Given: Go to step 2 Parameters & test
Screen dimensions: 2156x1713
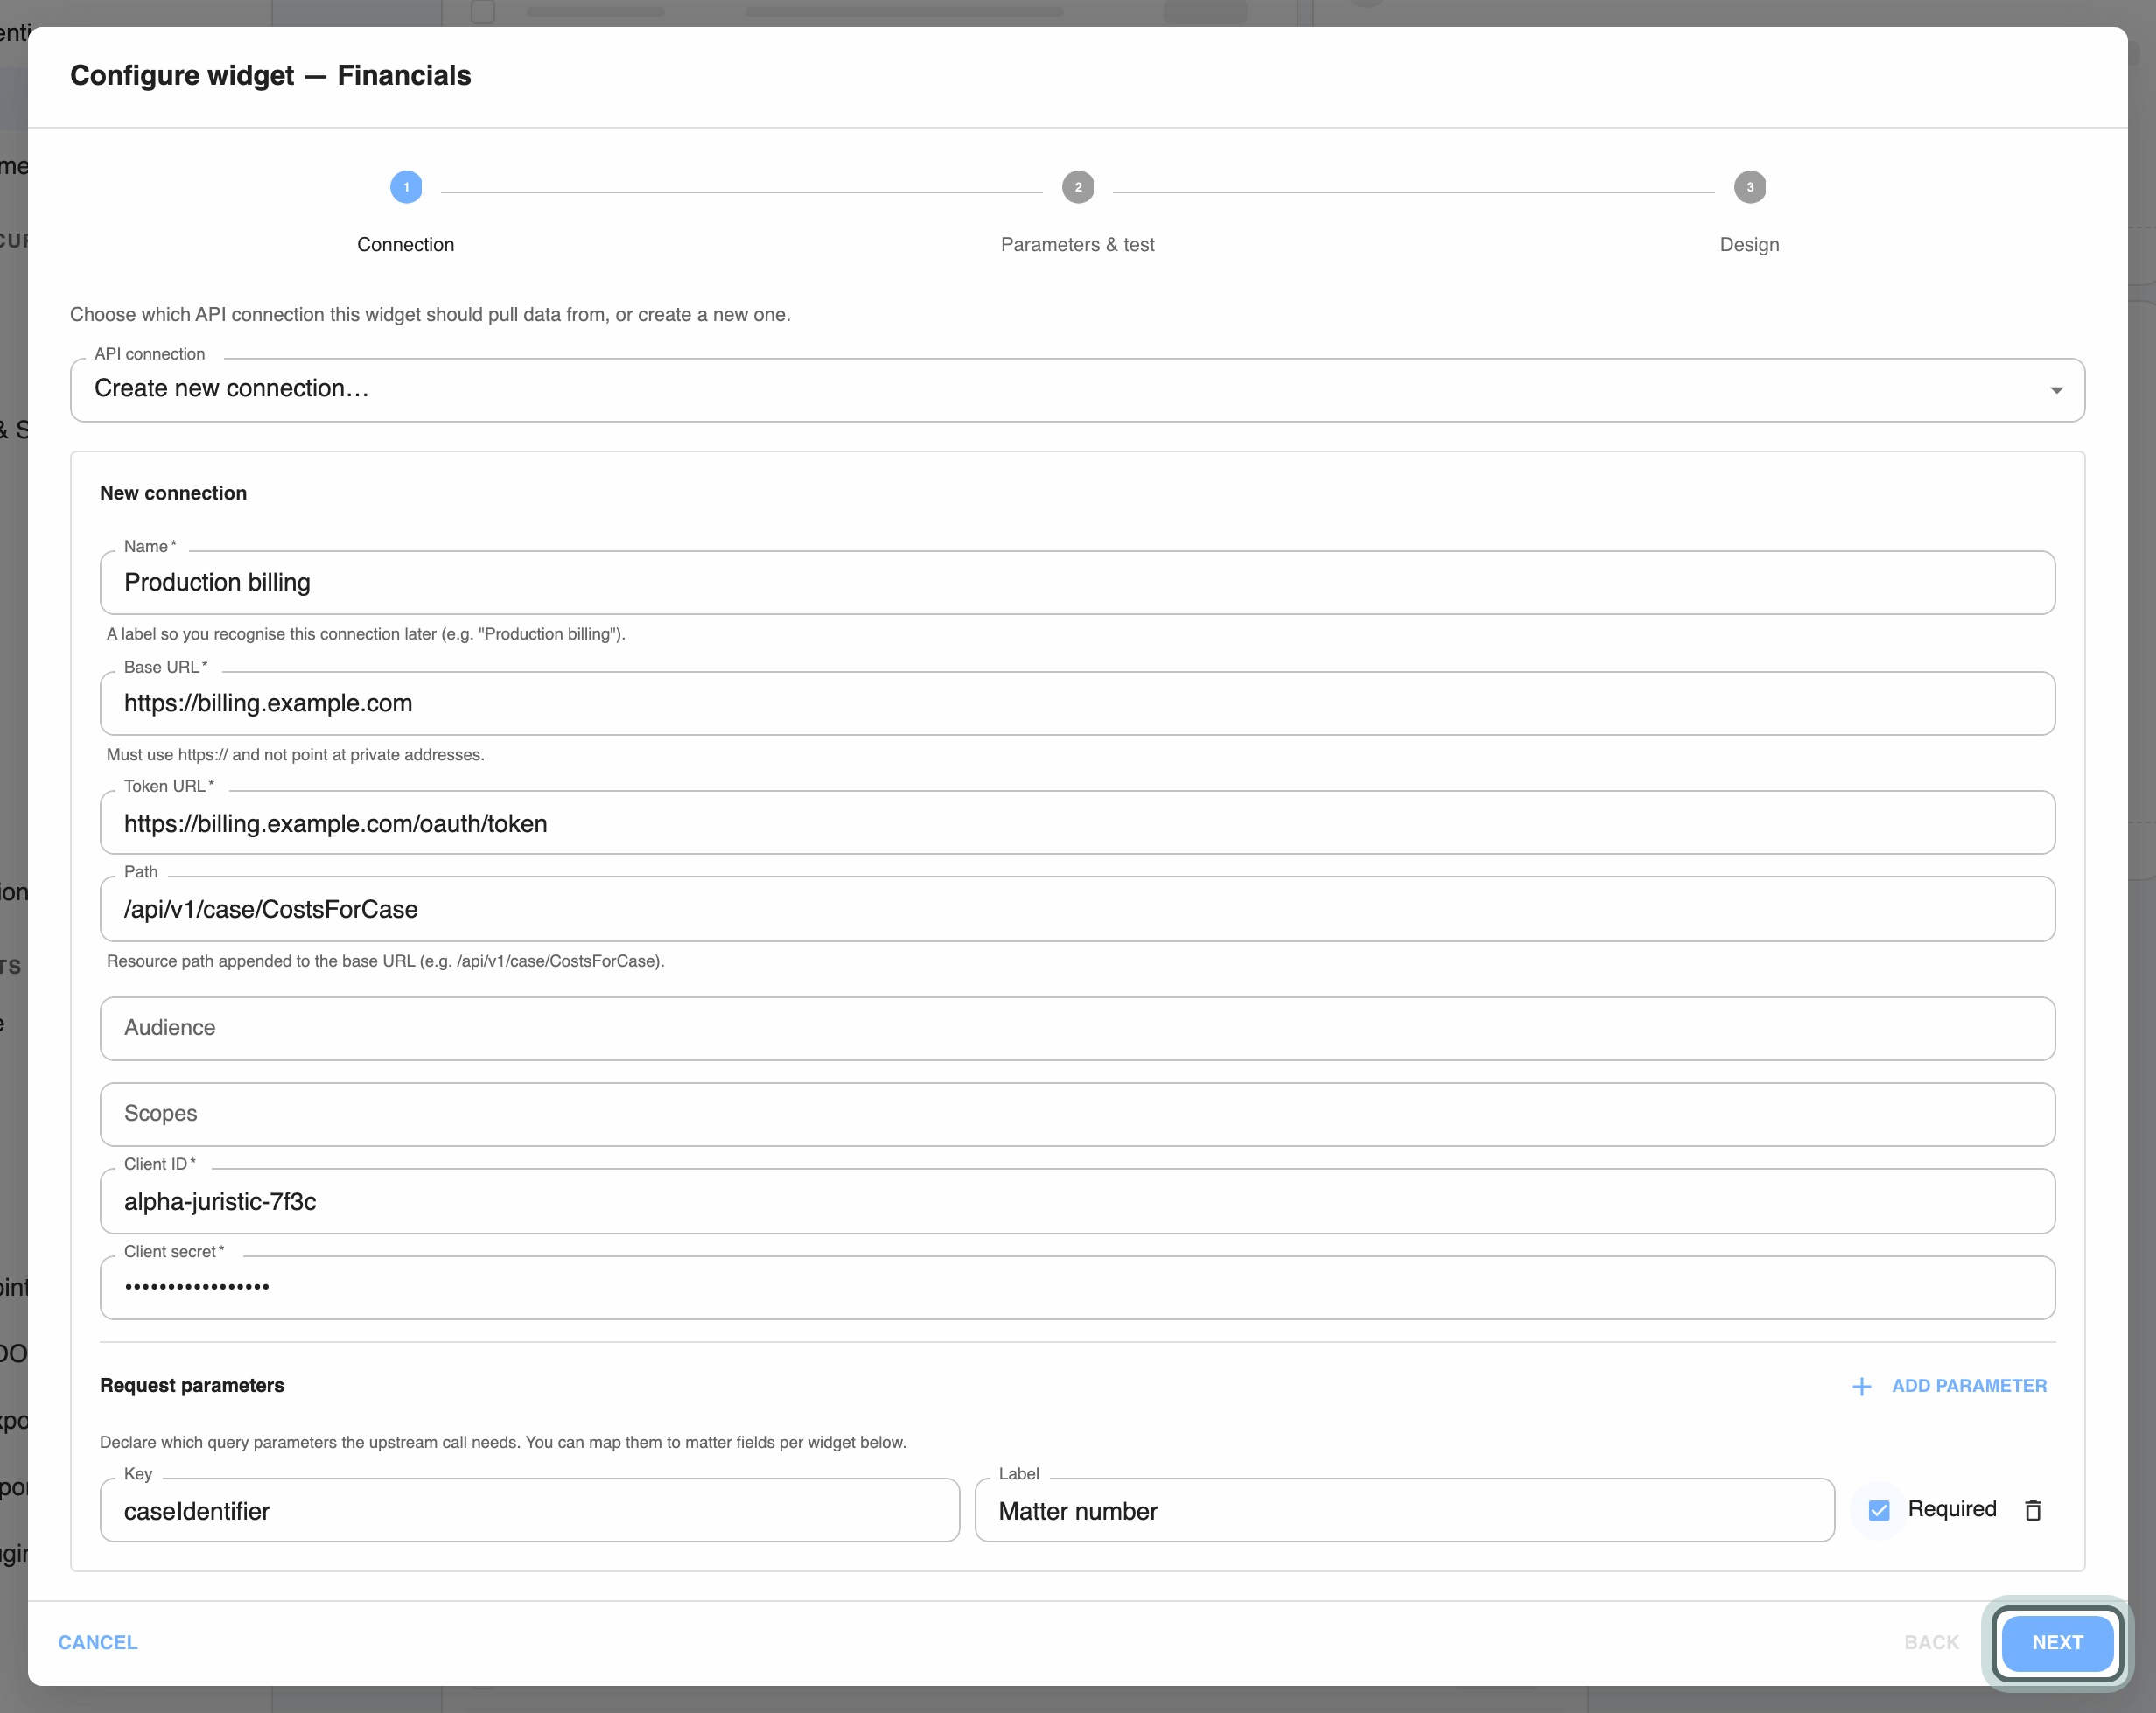Looking at the screenshot, I should [1078, 187].
